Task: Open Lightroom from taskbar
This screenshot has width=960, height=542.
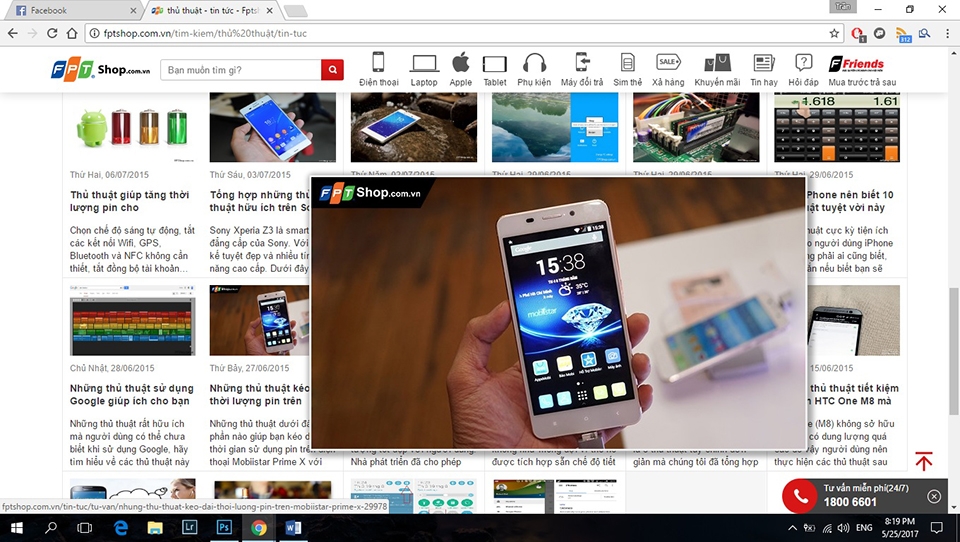Action: pos(189,528)
